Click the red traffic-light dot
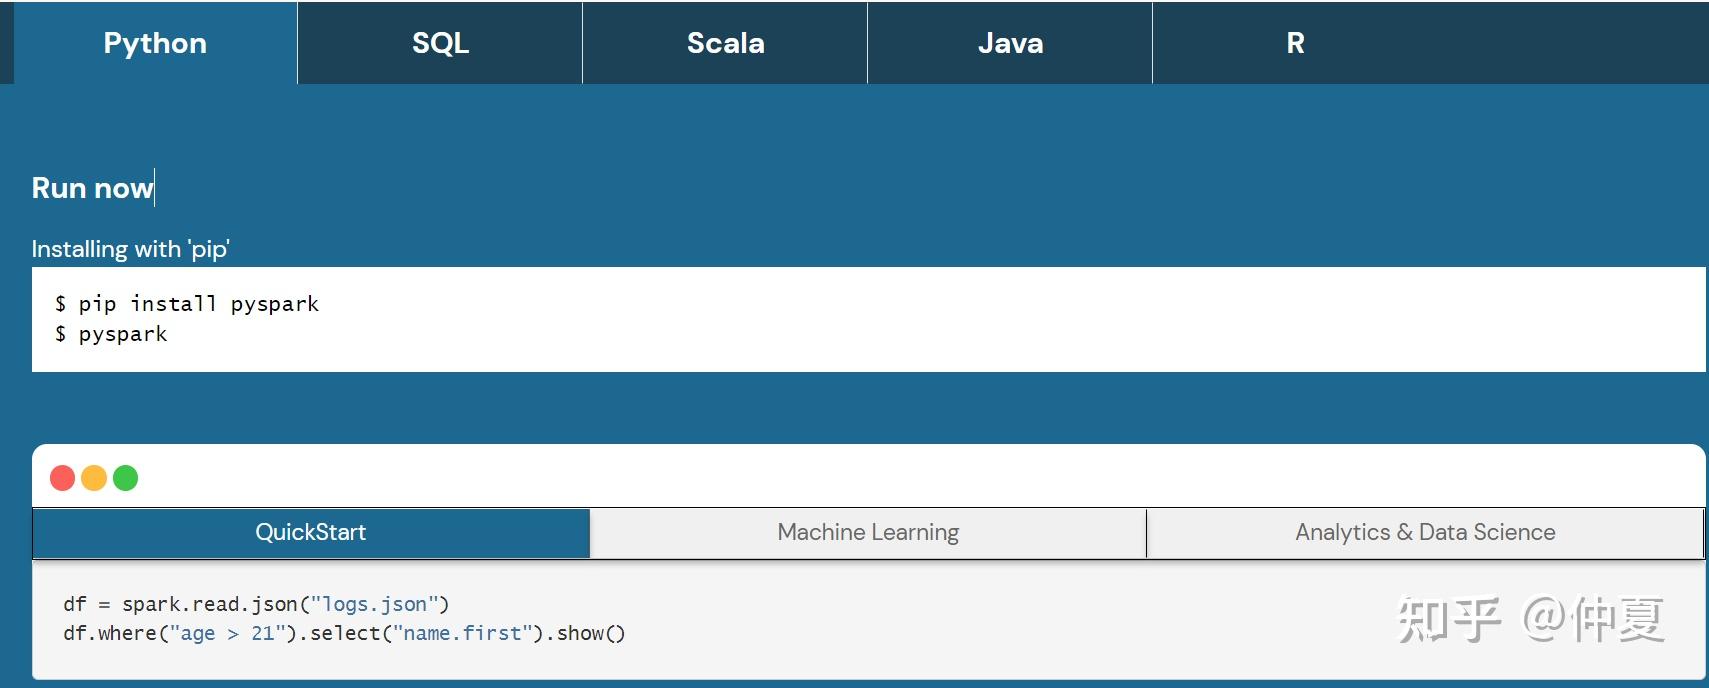Image resolution: width=1709 pixels, height=688 pixels. [x=62, y=478]
